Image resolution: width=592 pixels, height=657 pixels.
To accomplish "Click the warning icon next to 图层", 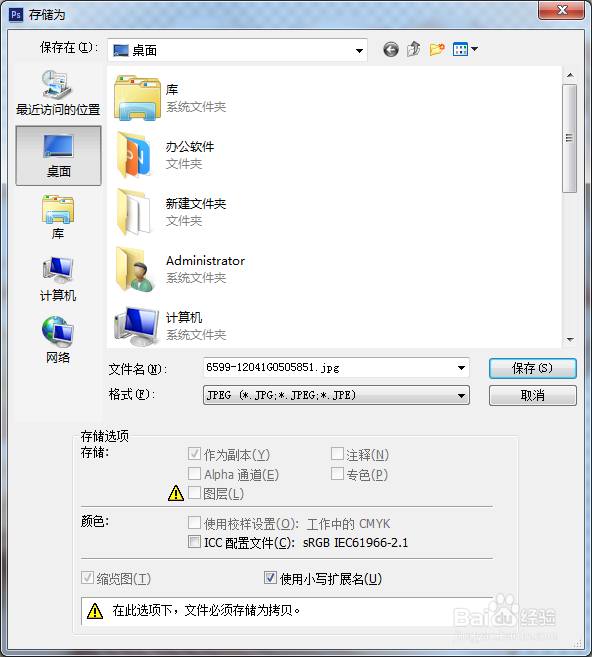I will click(x=176, y=493).
